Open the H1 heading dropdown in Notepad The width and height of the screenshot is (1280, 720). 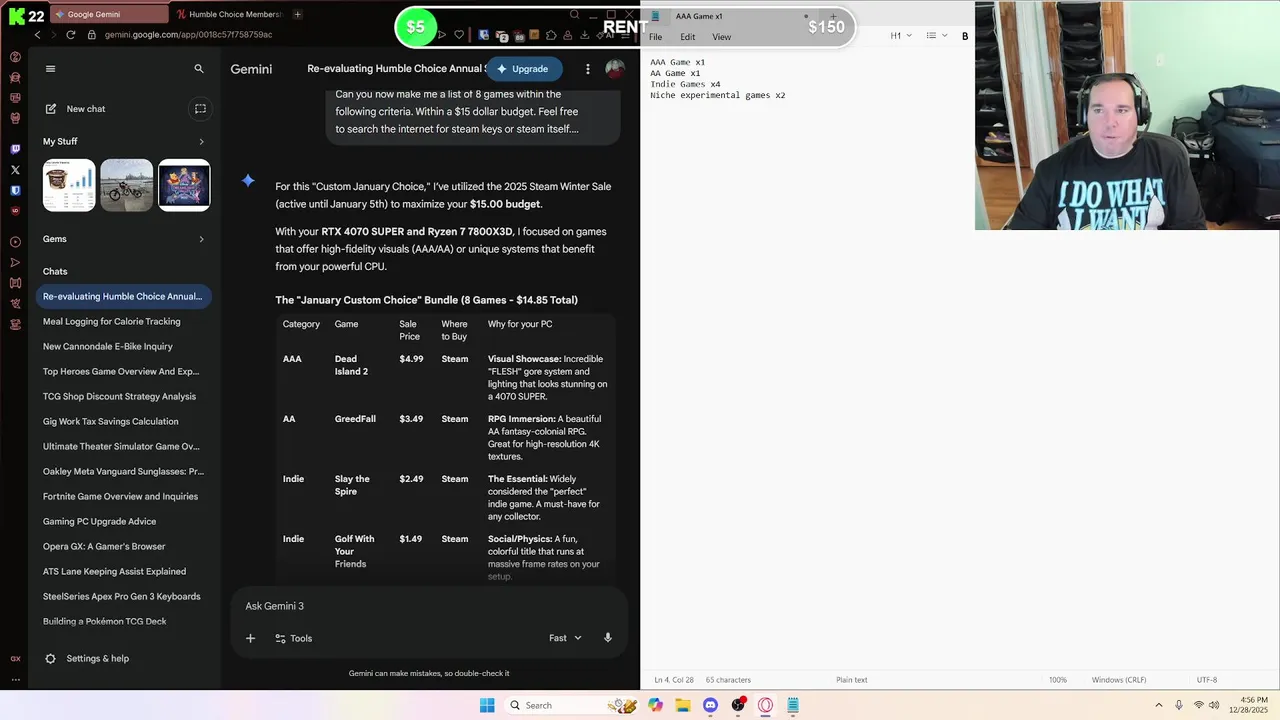click(901, 36)
